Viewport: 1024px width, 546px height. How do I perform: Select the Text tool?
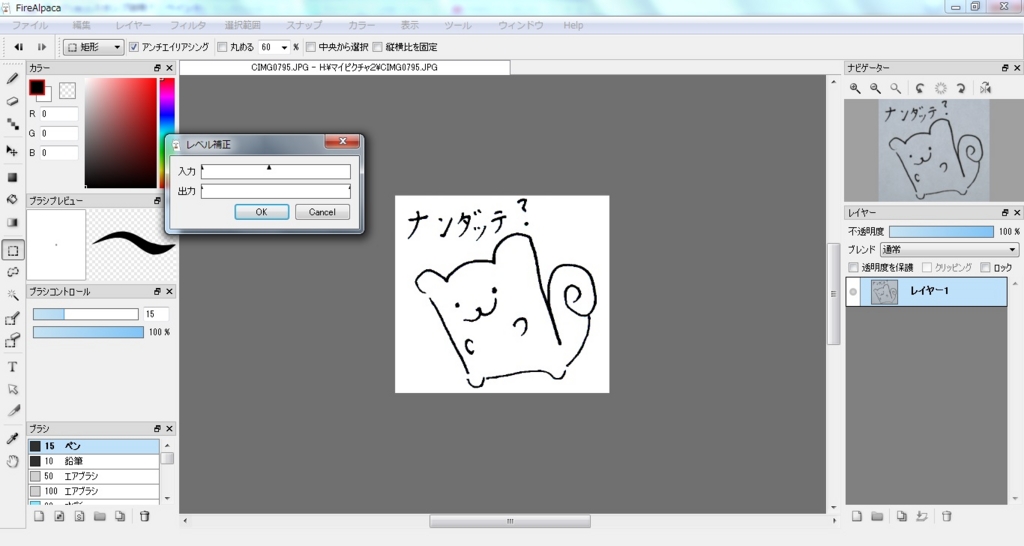(12, 367)
